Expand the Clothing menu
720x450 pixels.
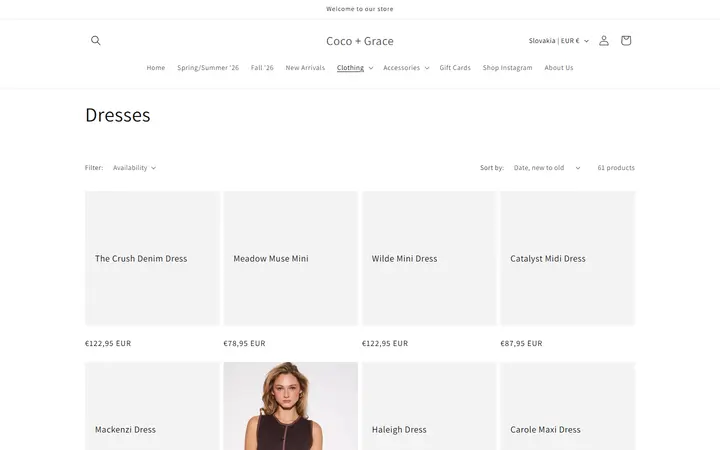355,68
